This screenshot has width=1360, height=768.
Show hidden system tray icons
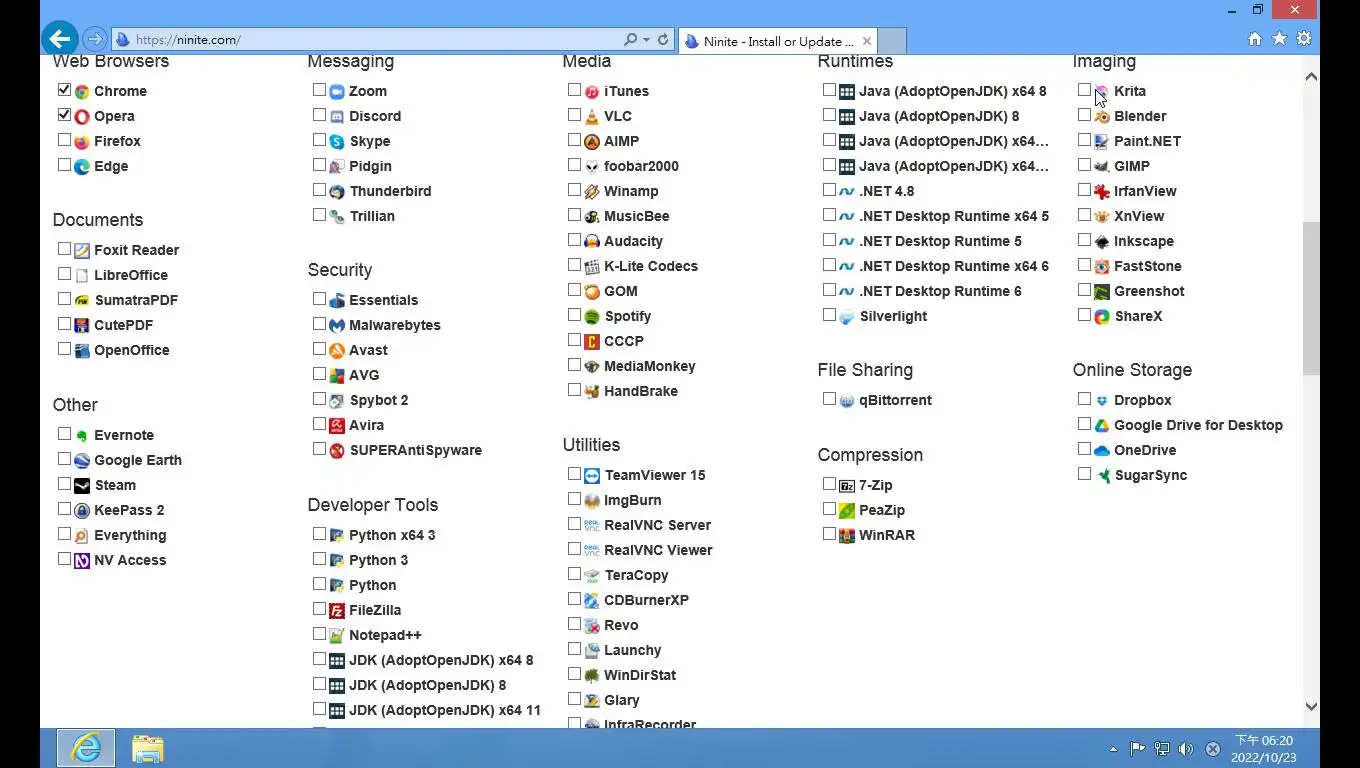pyautogui.click(x=1113, y=749)
